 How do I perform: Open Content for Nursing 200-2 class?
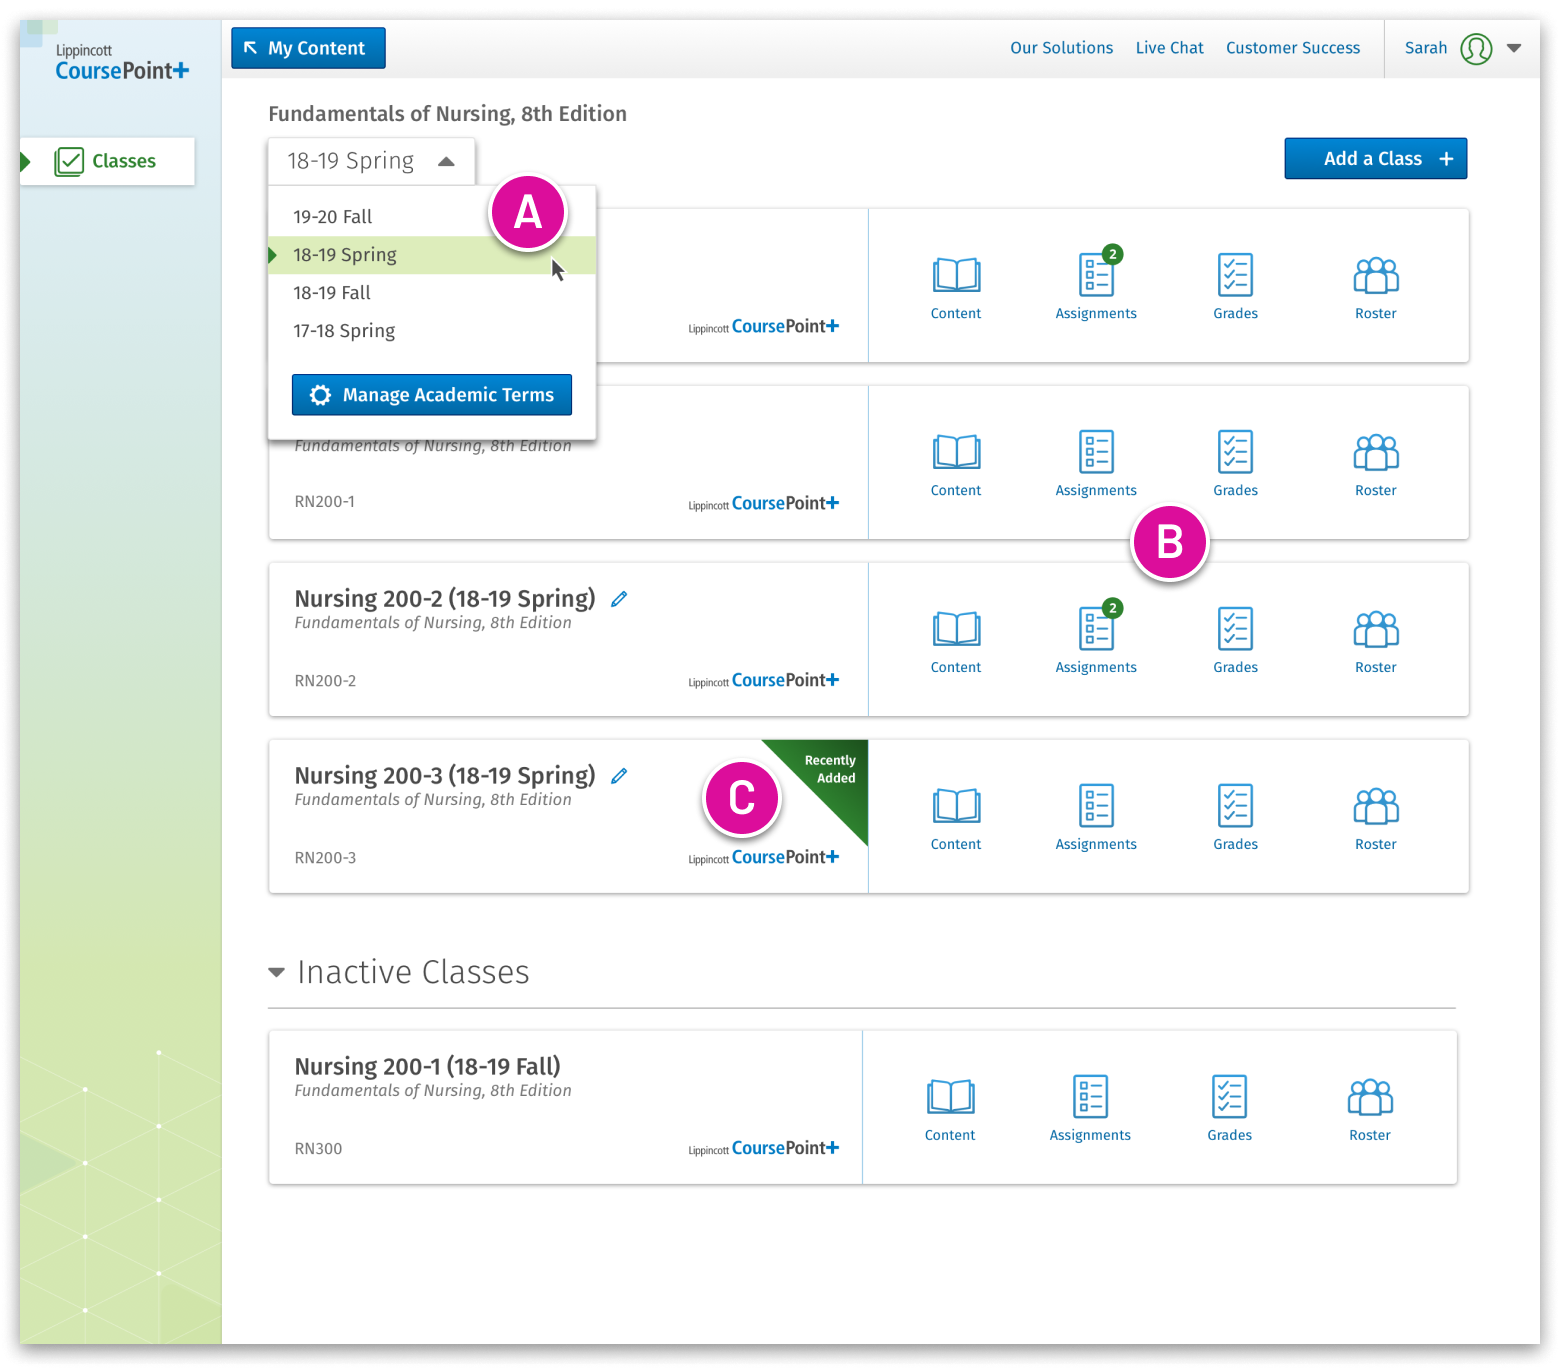pos(955,640)
